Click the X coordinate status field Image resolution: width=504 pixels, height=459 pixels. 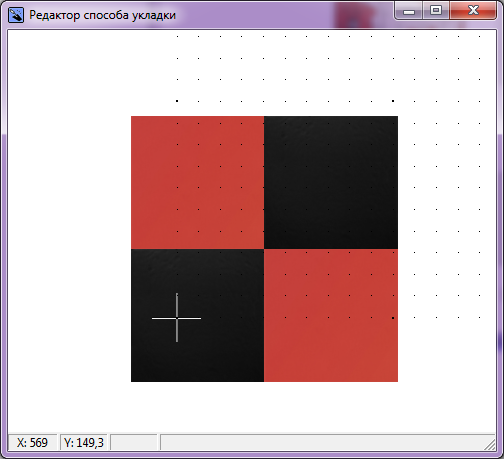coord(32,442)
